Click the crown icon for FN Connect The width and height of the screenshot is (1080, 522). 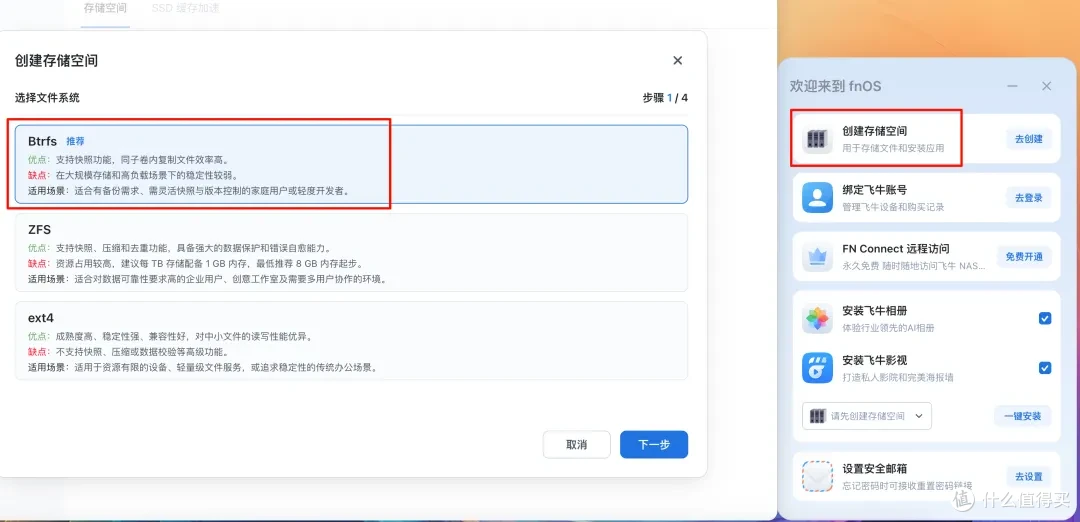[818, 257]
